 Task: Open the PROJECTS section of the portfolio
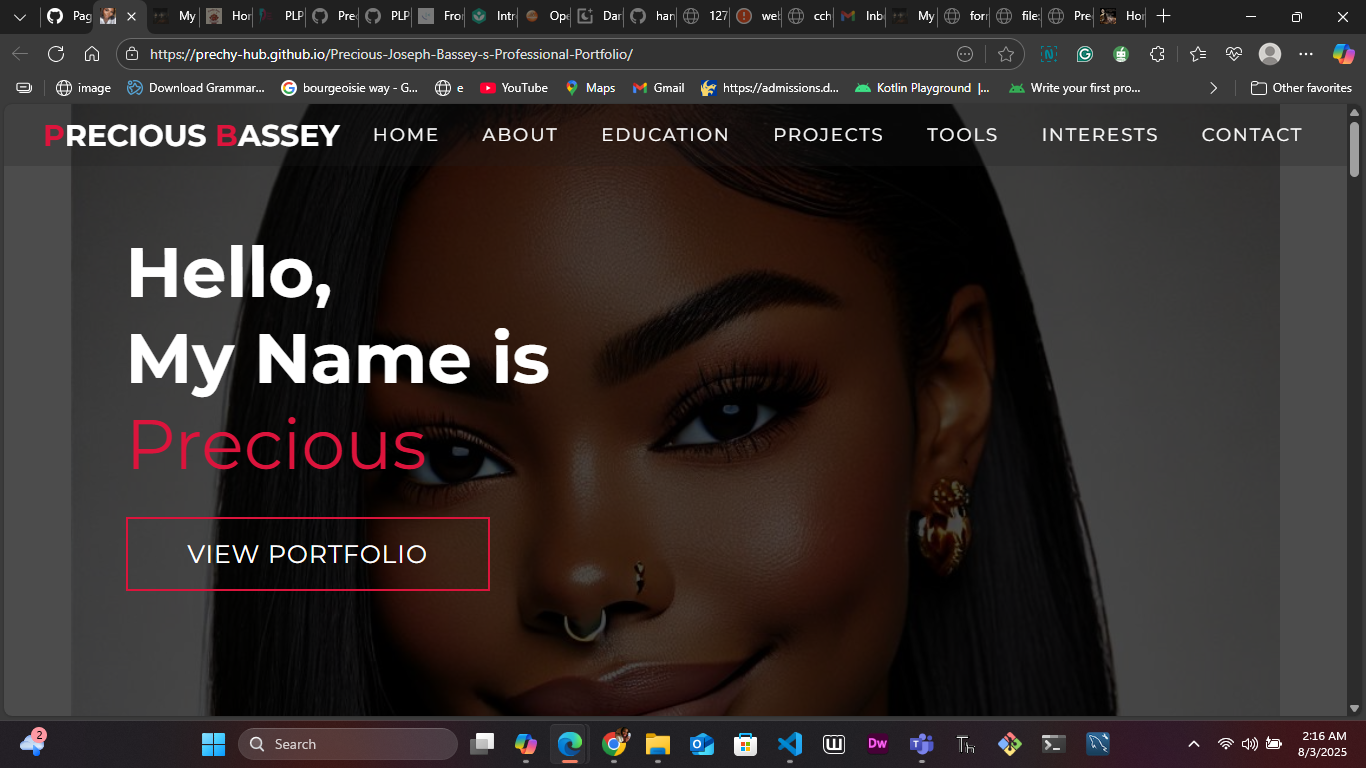click(x=828, y=134)
